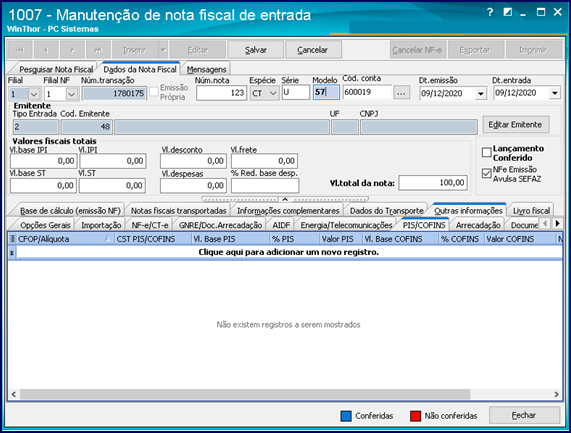Screen dimensions: 571x433
Task: Uncheck NFe Emissão Avulsa SEFAZ
Action: click(x=487, y=173)
